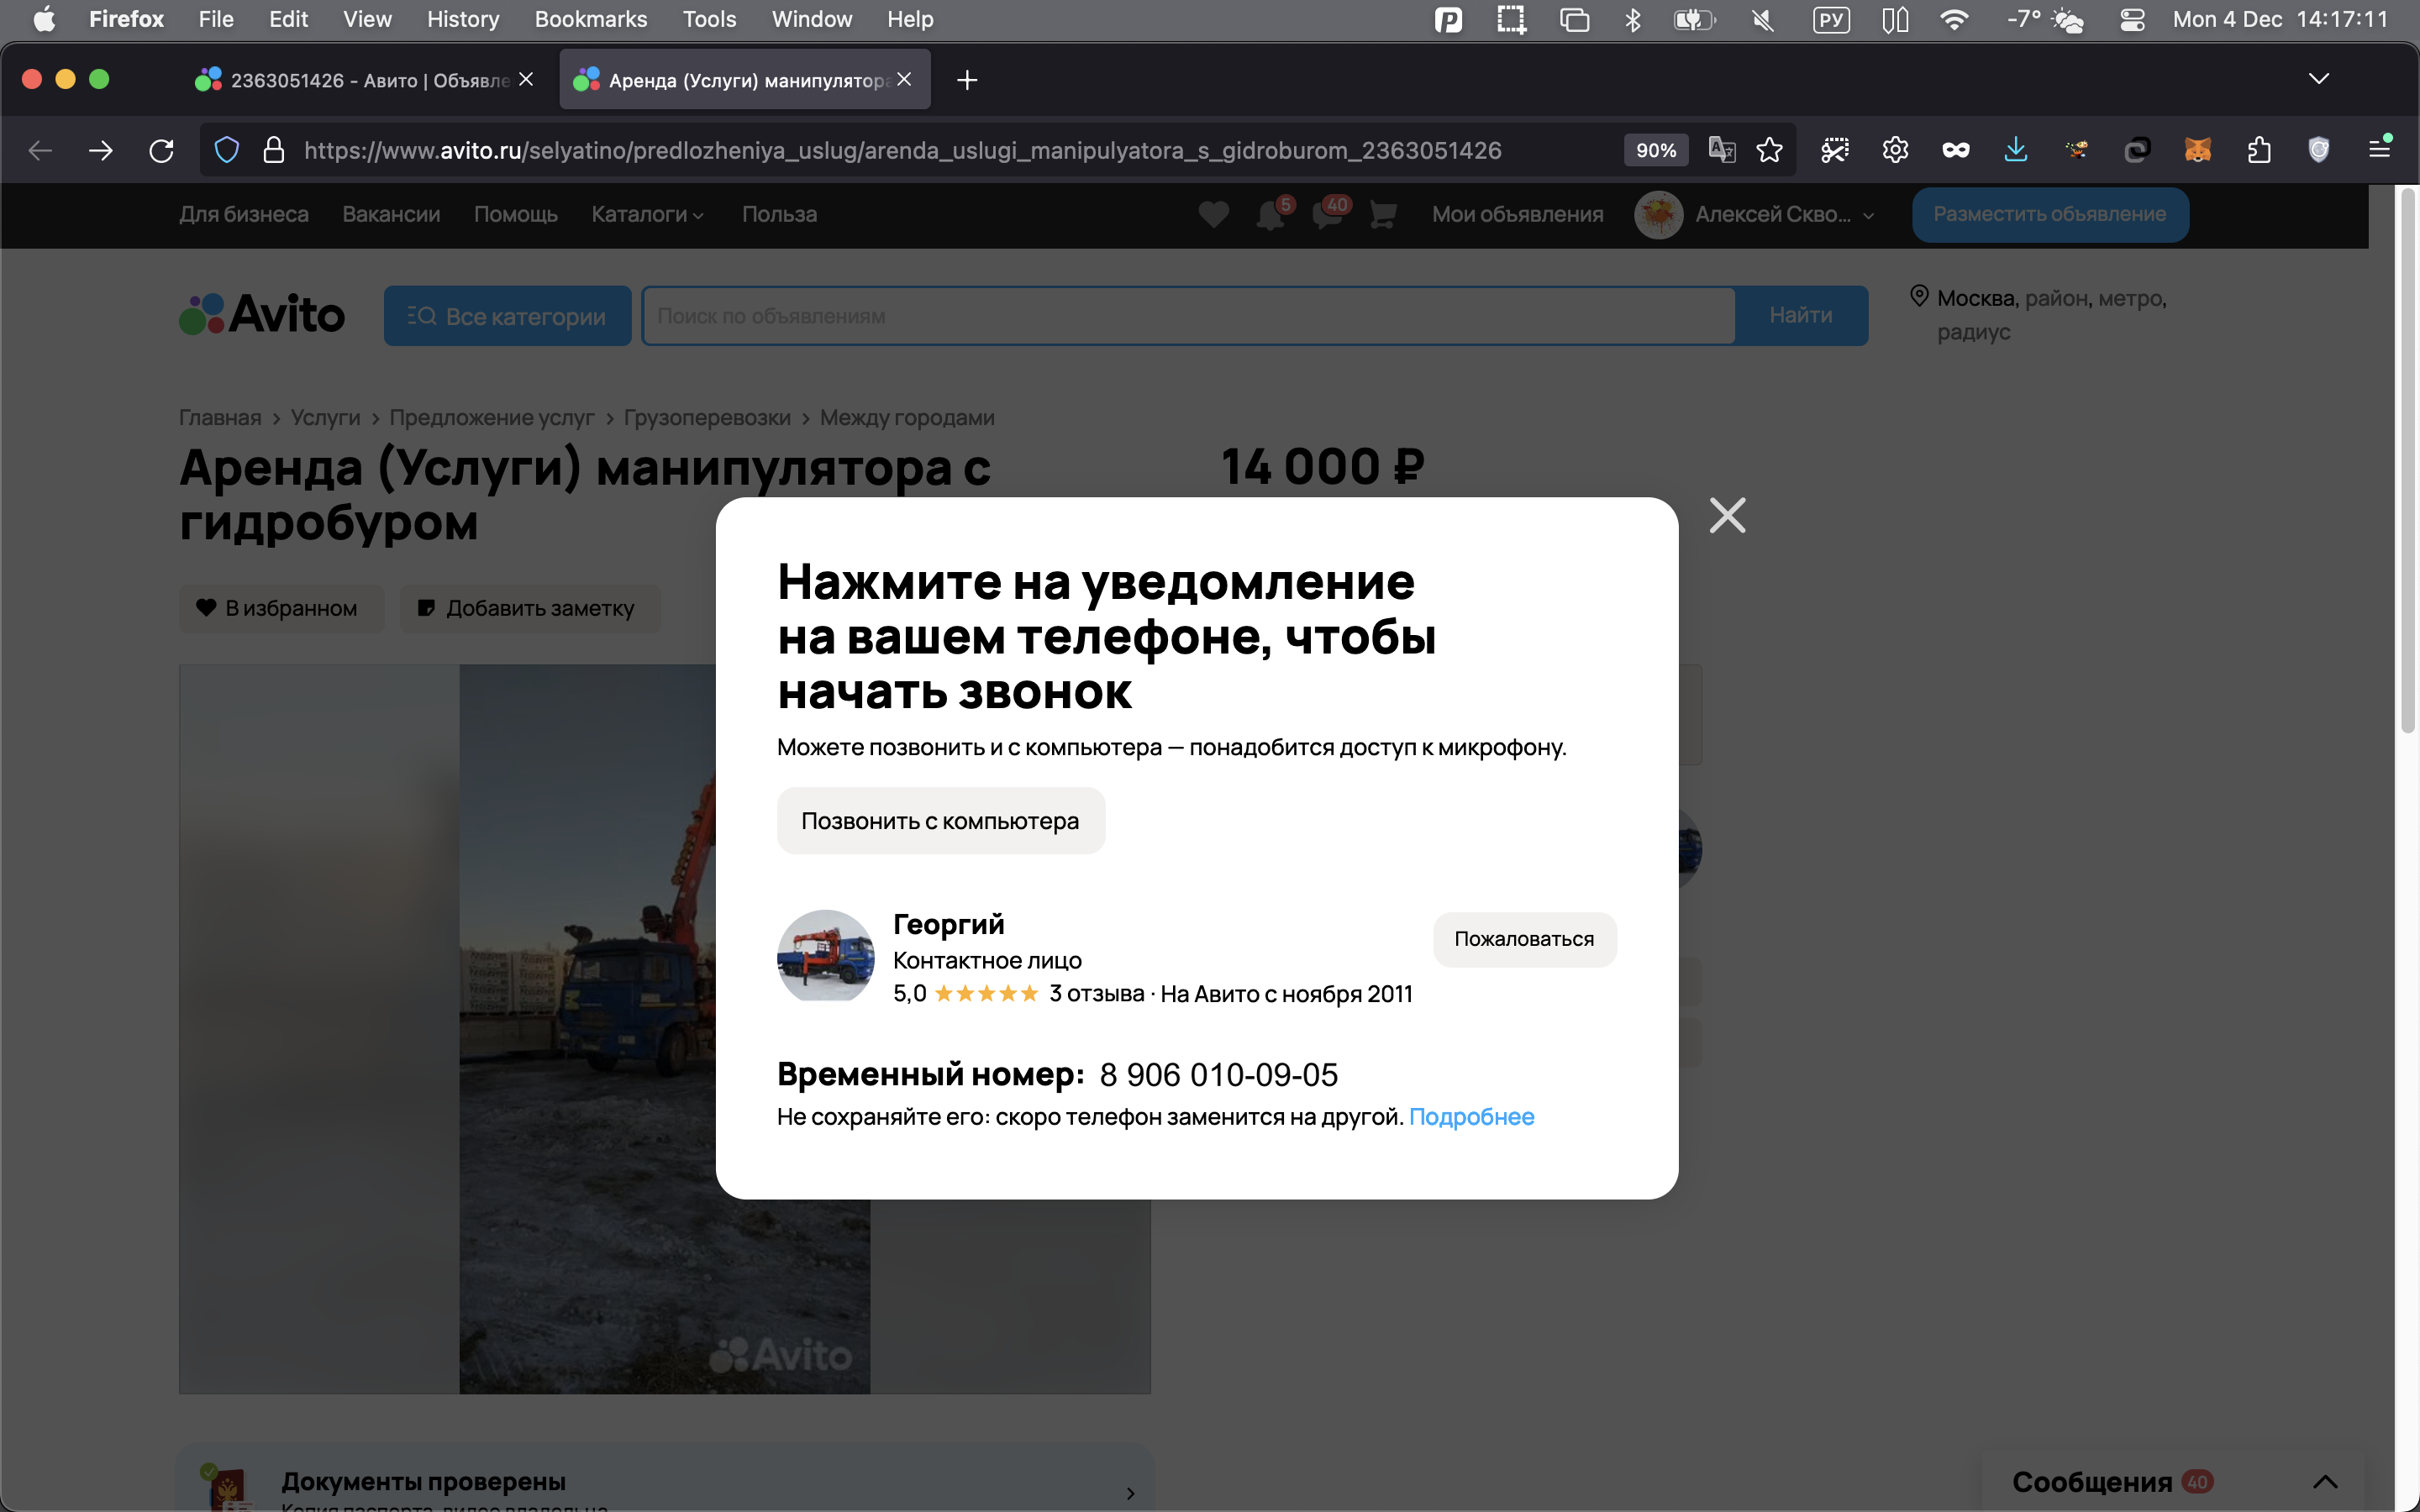Click the page translate icon in address bar
2420x1512 pixels.
(x=1721, y=150)
